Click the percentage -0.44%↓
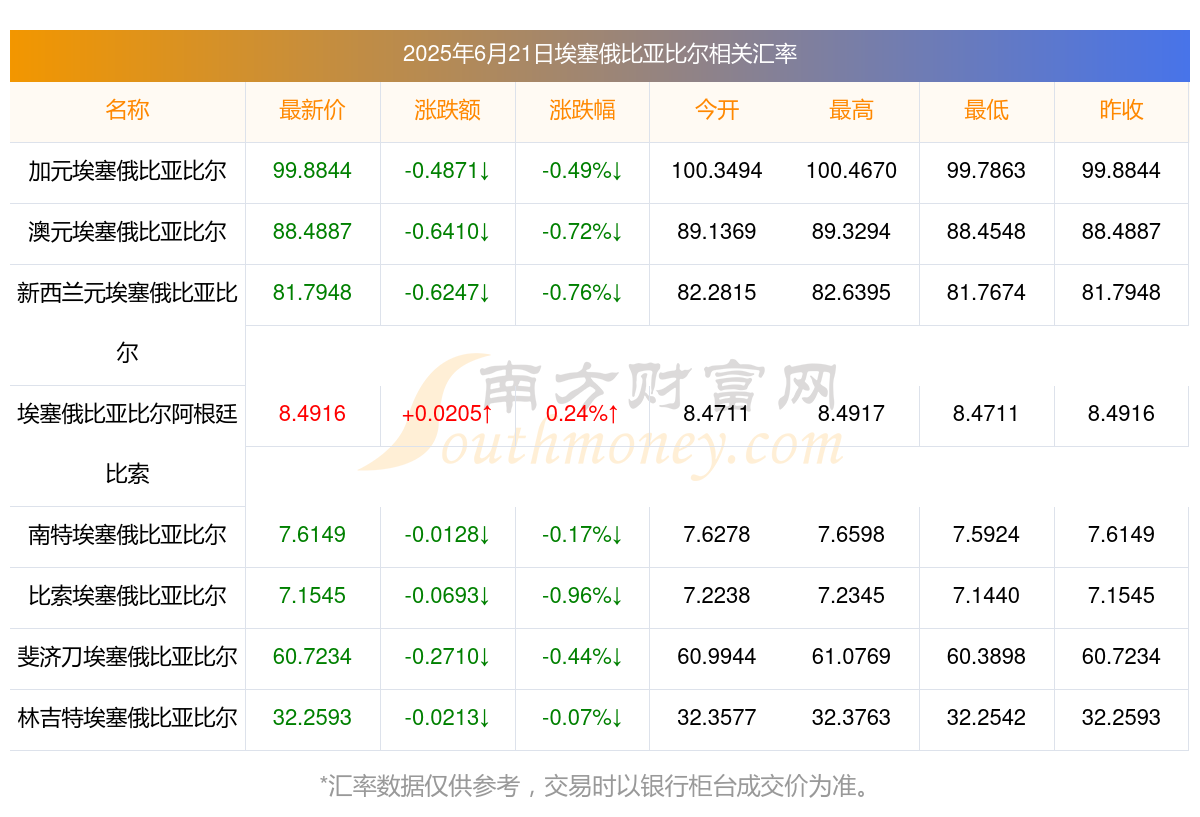Screen dimensions: 1200x817 coord(582,657)
